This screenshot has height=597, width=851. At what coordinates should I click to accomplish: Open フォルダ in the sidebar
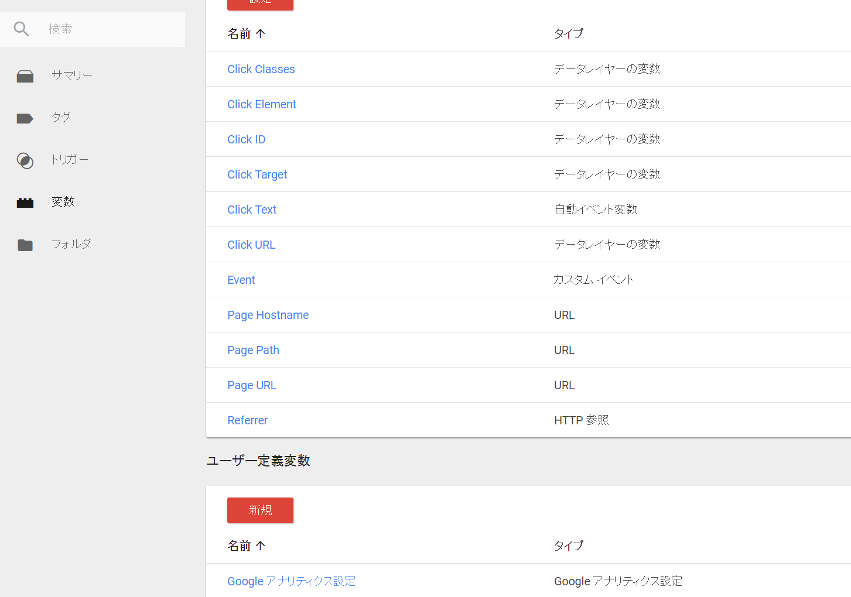(71, 244)
